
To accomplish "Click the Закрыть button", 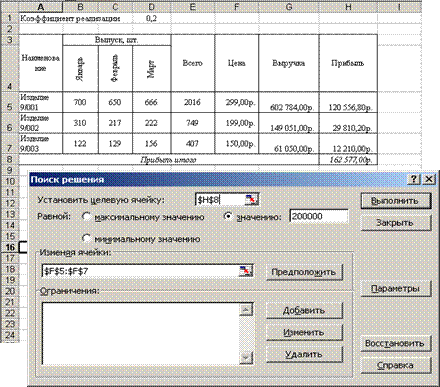I will click(x=396, y=223).
